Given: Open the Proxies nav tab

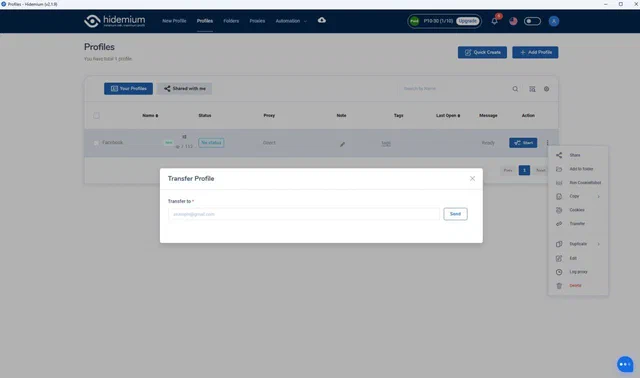Looking at the screenshot, I should [257, 21].
